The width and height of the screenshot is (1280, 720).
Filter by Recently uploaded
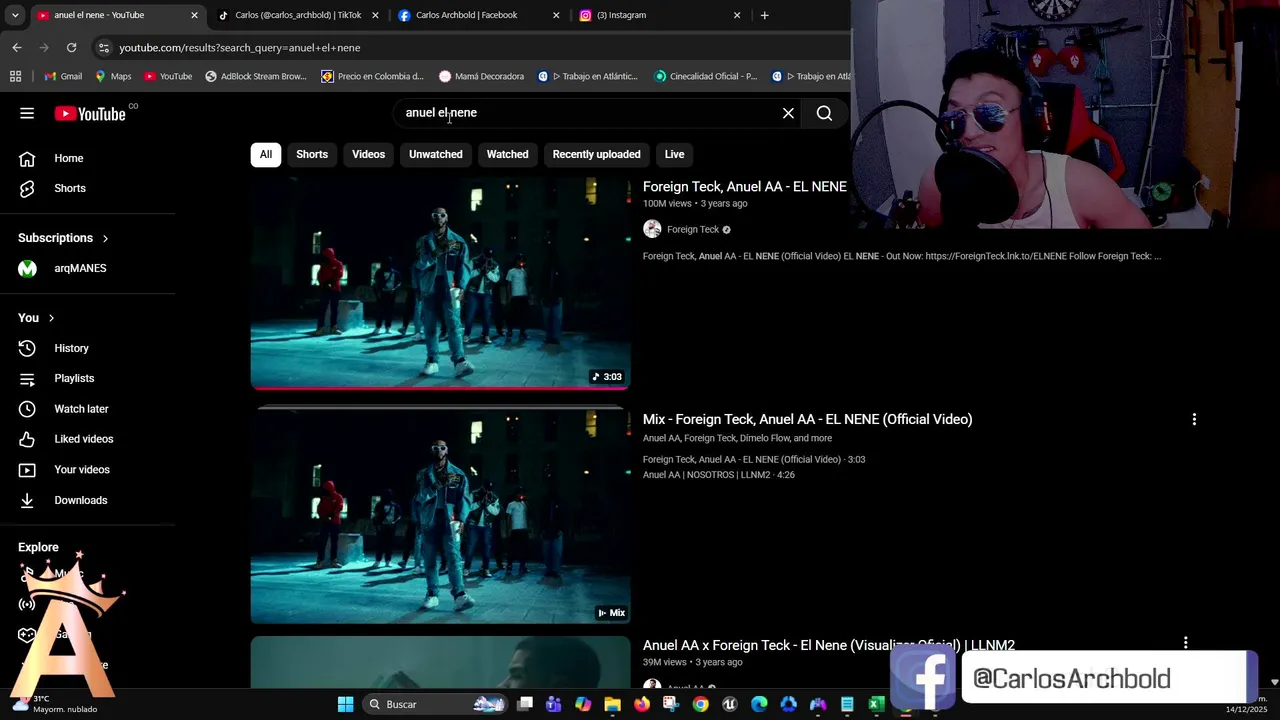click(x=596, y=154)
